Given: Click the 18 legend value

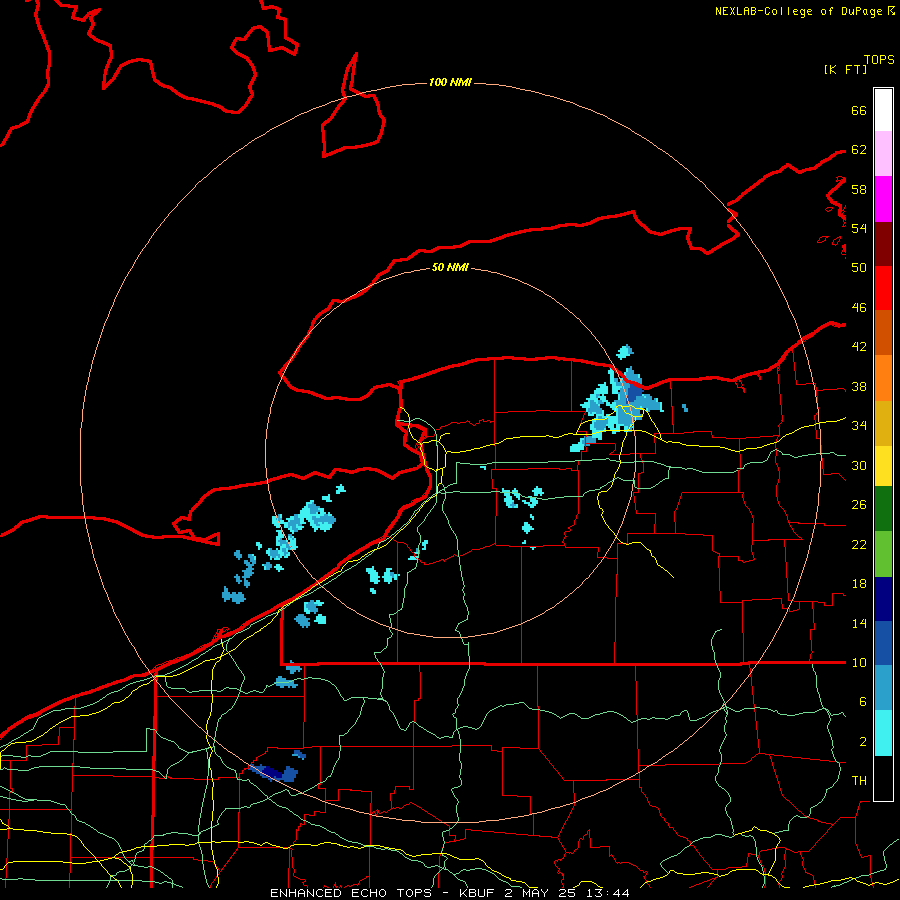Looking at the screenshot, I should click(x=859, y=584).
